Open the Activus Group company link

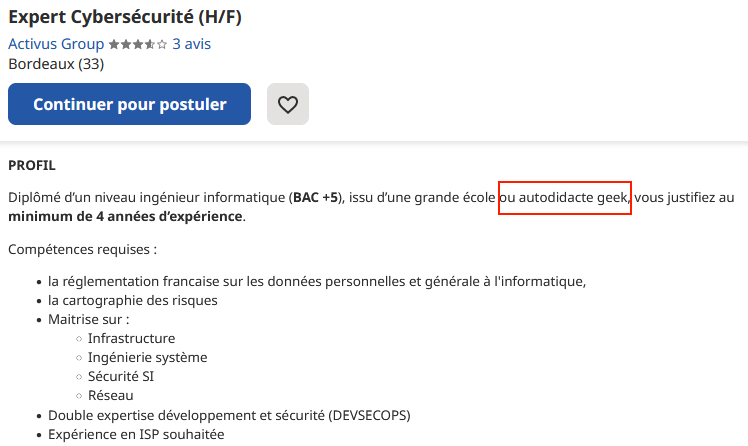56,44
